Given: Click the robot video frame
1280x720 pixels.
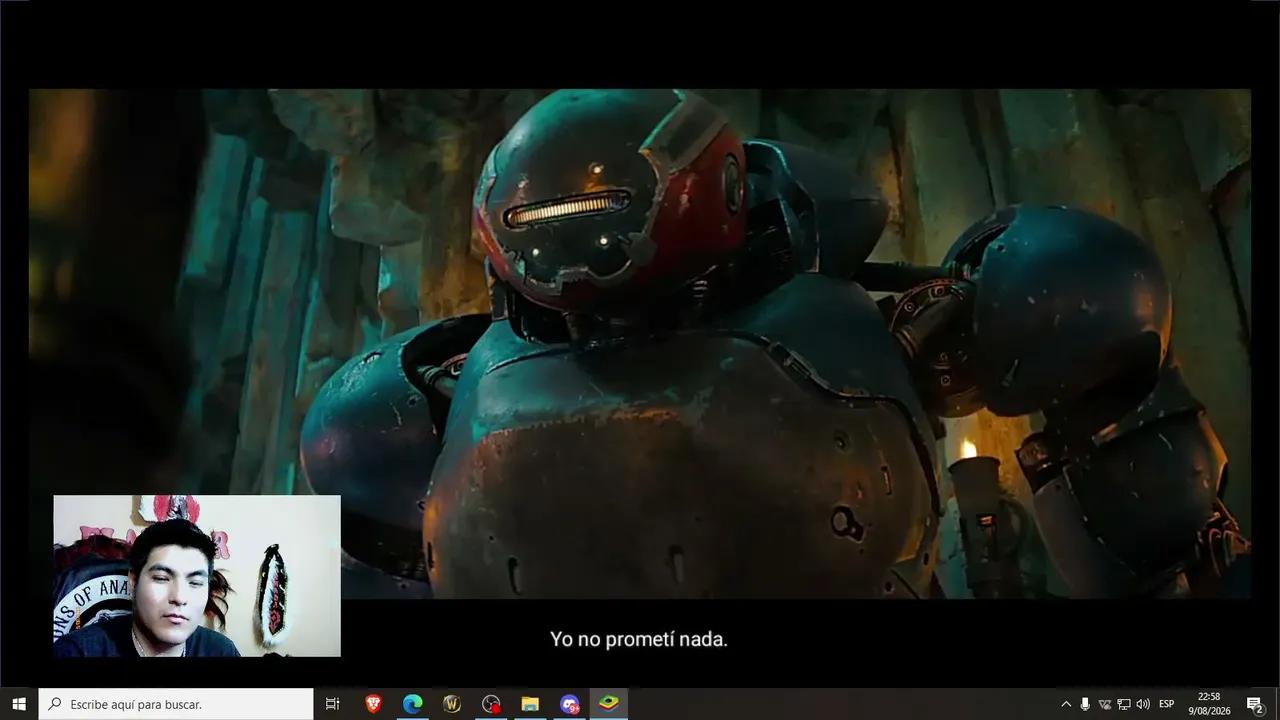Looking at the screenshot, I should pyautogui.click(x=640, y=343).
